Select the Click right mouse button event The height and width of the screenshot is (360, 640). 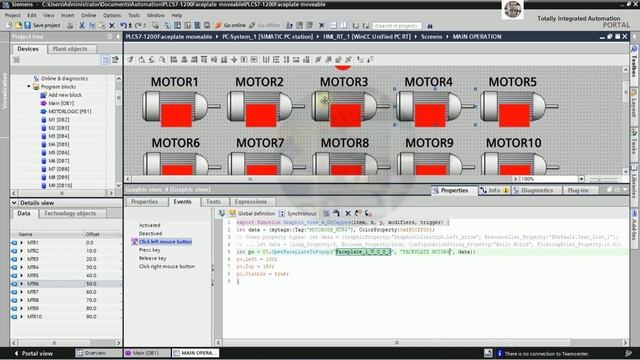tap(167, 266)
